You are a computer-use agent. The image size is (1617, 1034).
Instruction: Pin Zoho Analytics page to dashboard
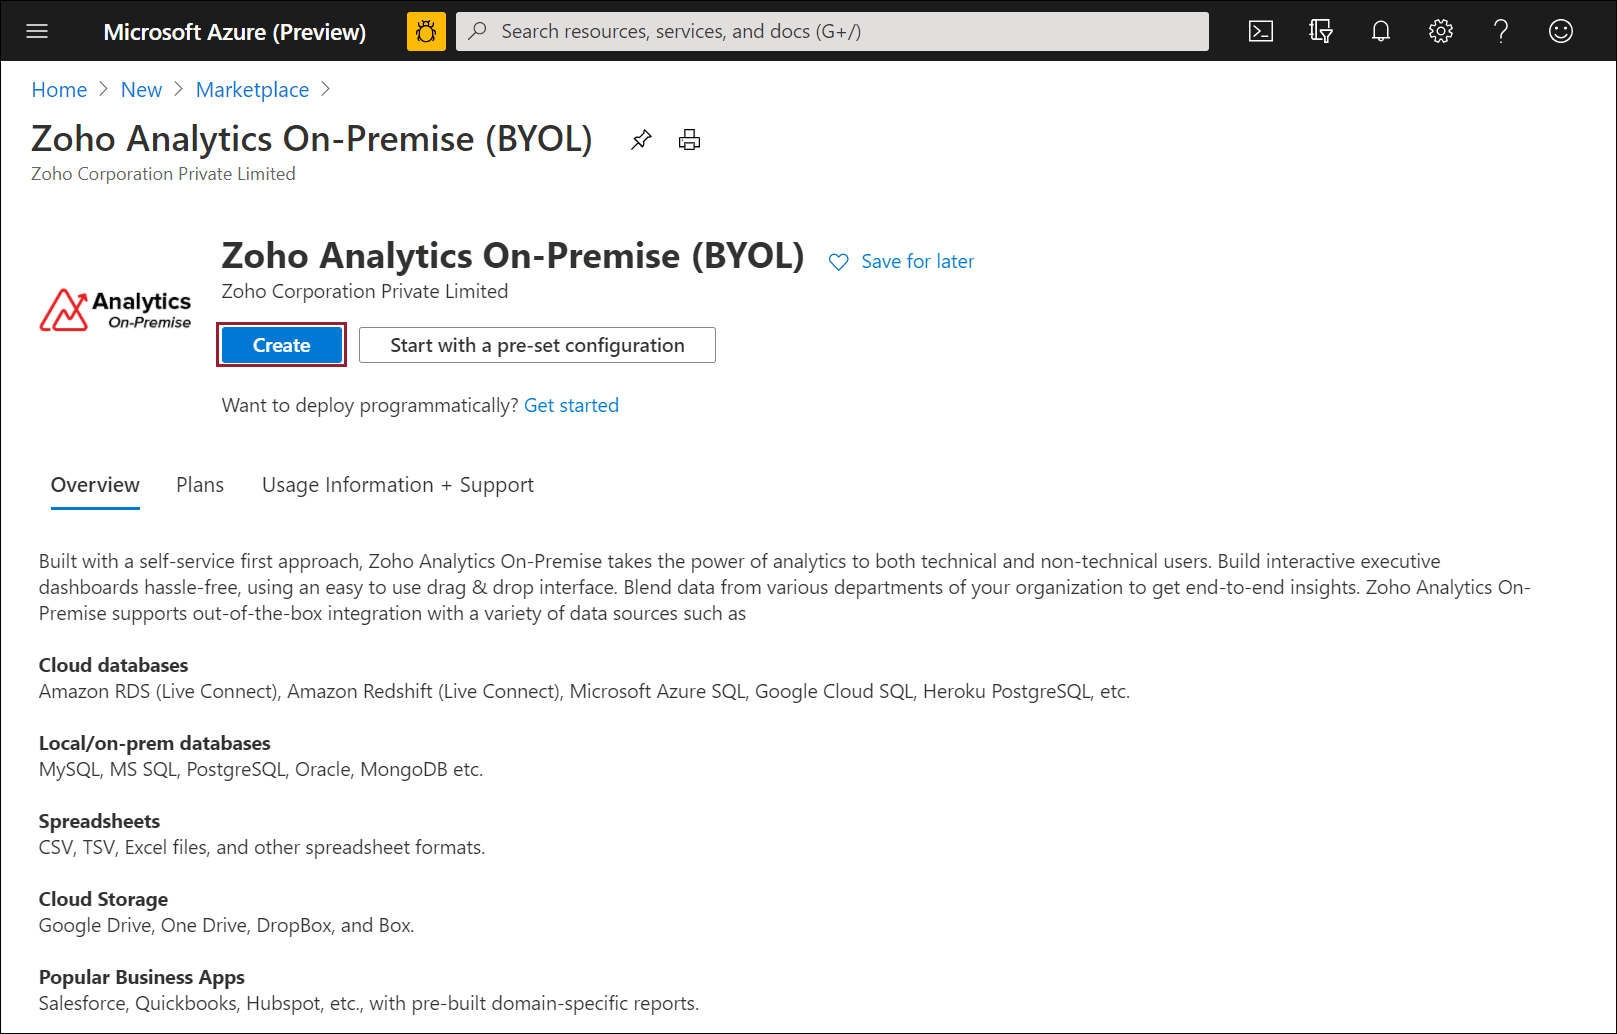point(641,140)
